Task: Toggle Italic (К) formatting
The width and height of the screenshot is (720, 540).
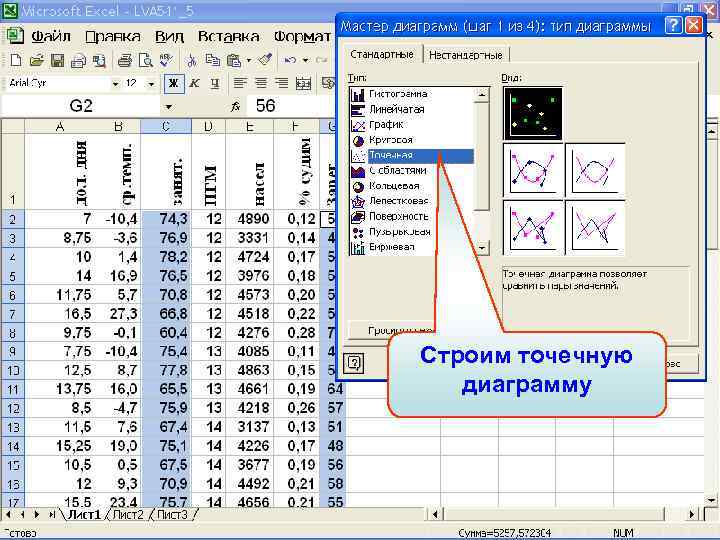Action: (194, 84)
